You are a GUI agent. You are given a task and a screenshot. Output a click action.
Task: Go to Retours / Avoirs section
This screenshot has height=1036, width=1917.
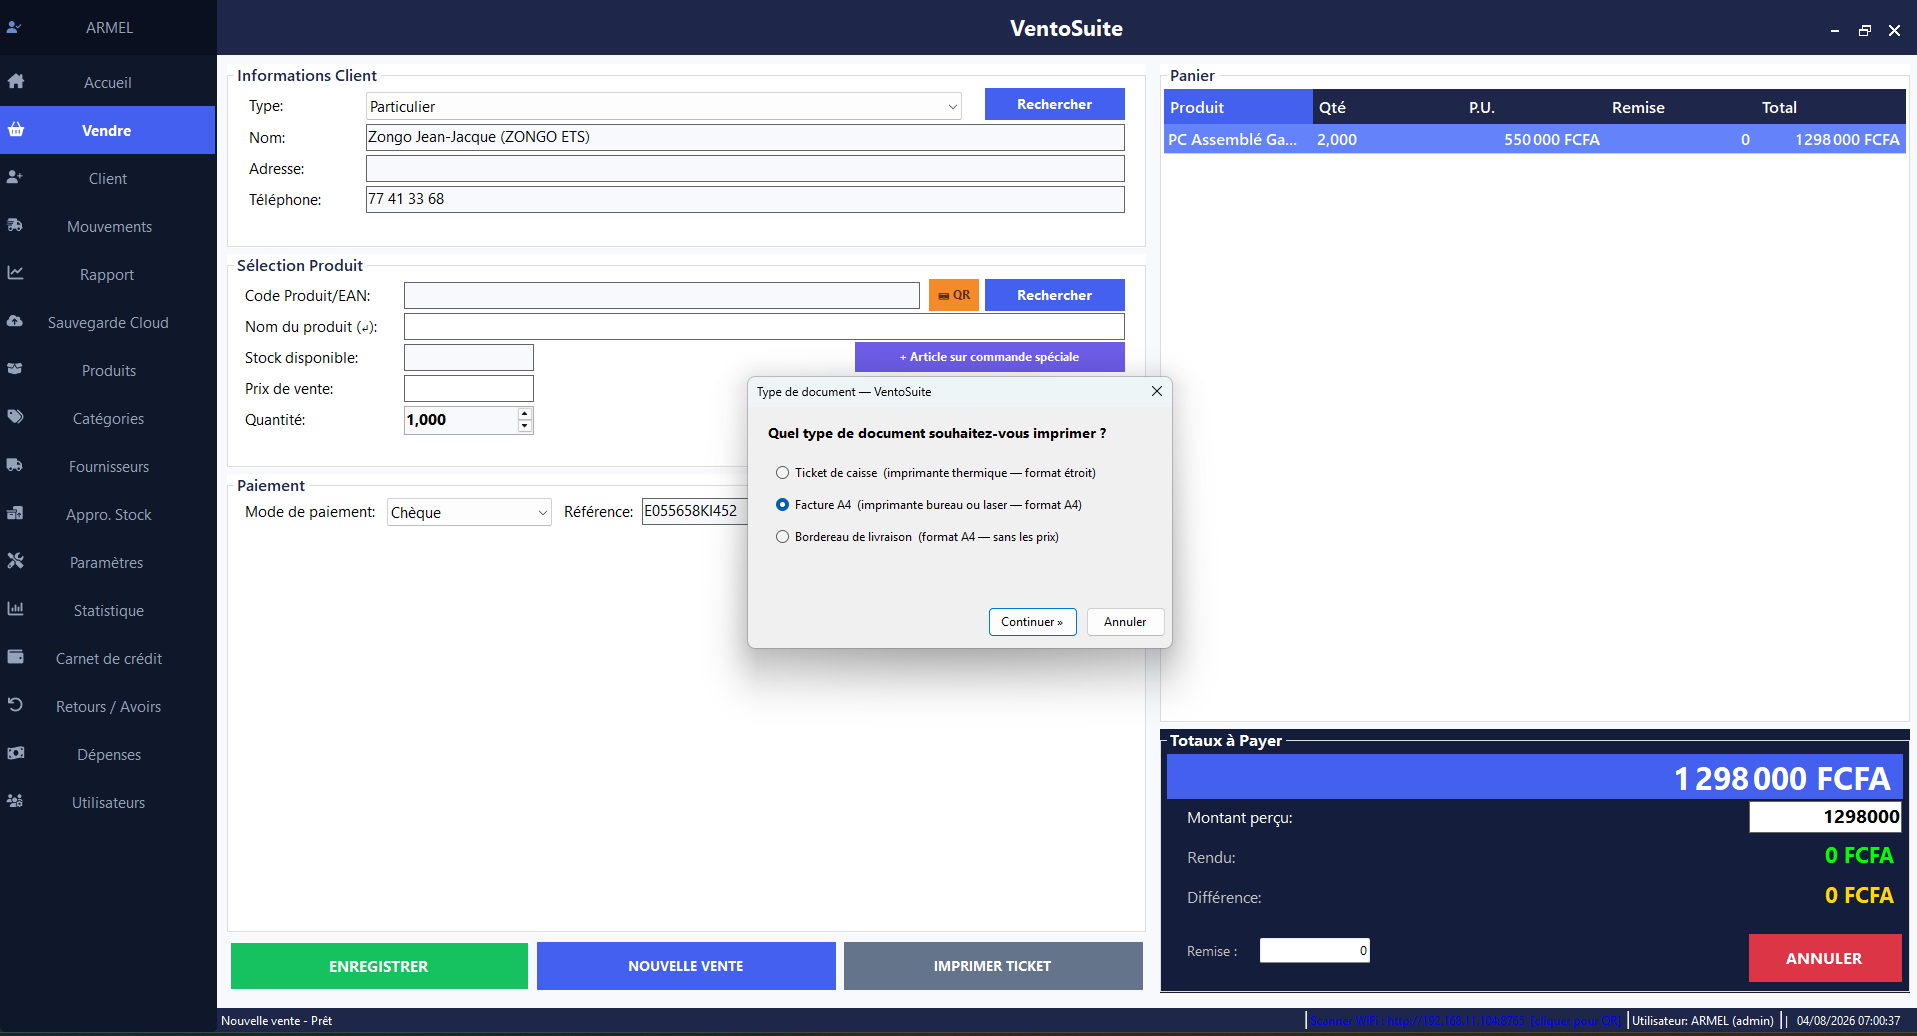(x=108, y=706)
